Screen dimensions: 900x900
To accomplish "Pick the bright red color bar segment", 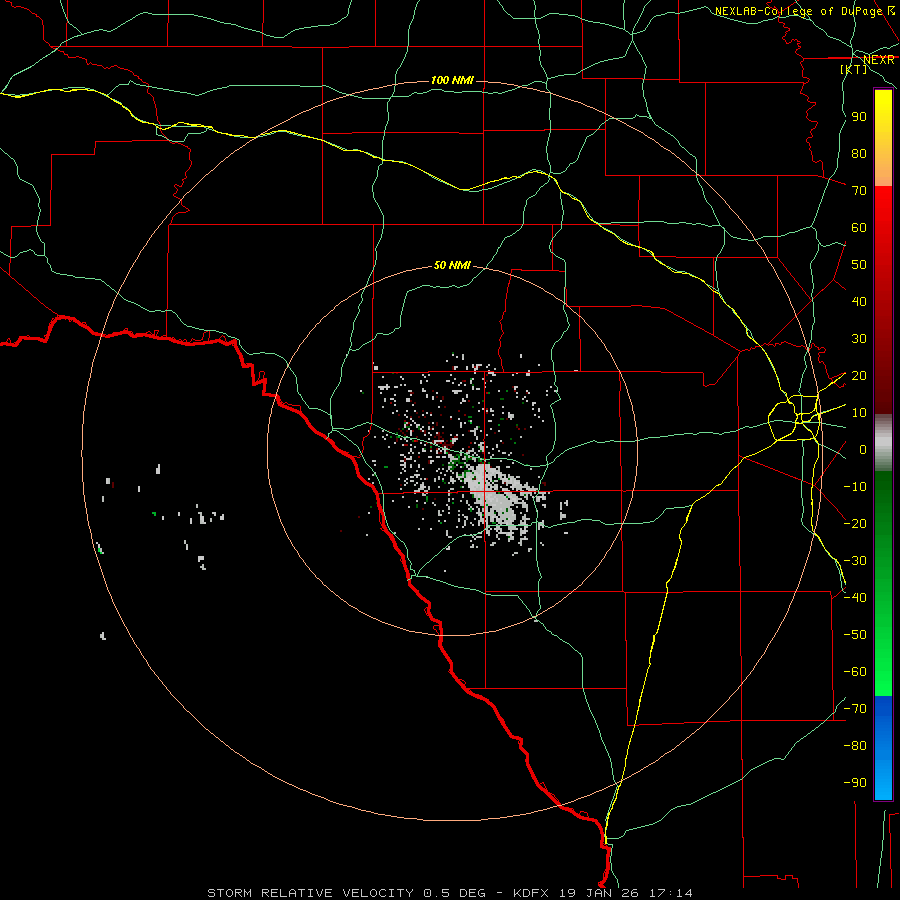I will pos(883,230).
